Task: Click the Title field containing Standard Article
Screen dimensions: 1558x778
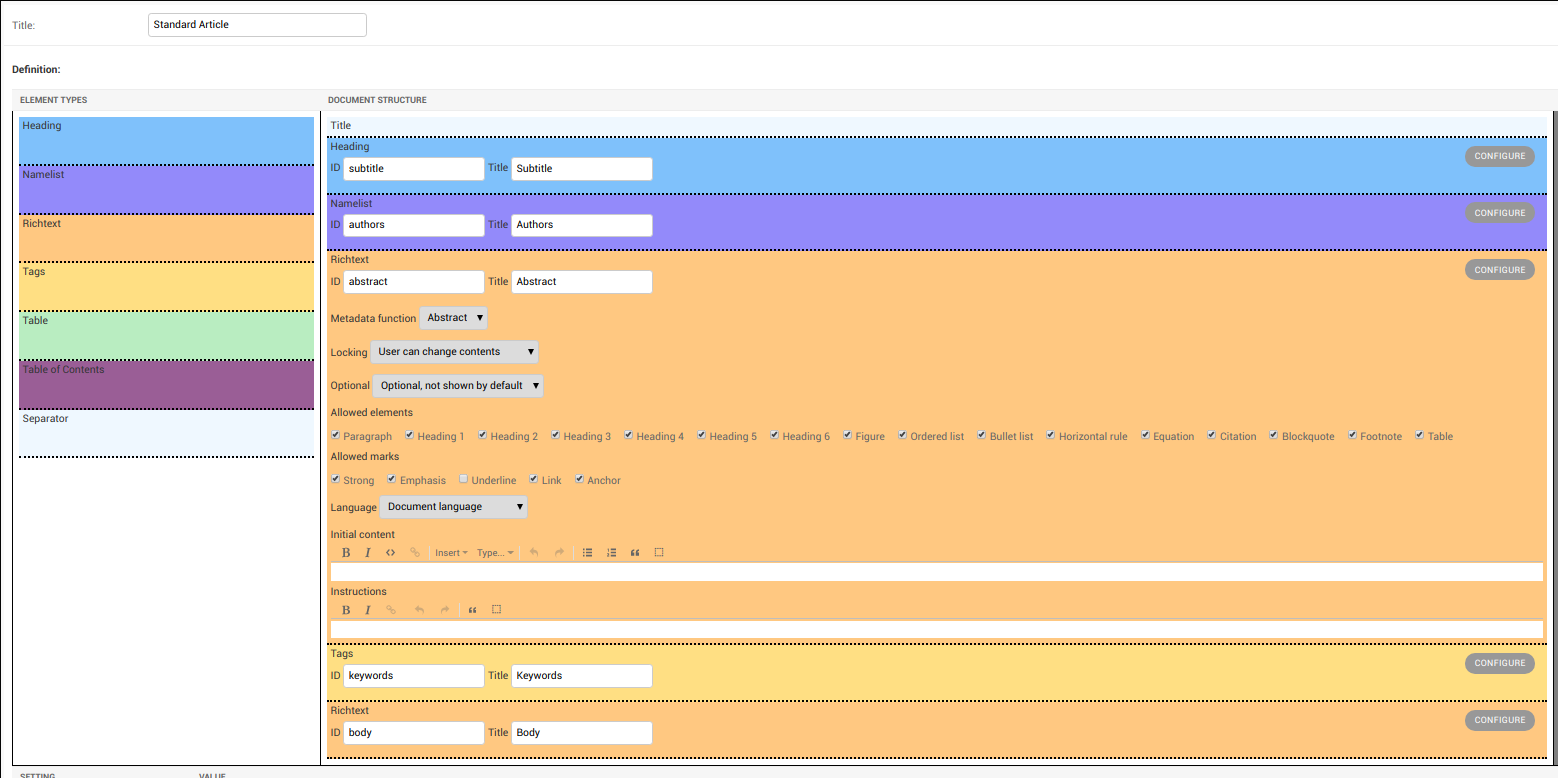Action: tap(256, 24)
